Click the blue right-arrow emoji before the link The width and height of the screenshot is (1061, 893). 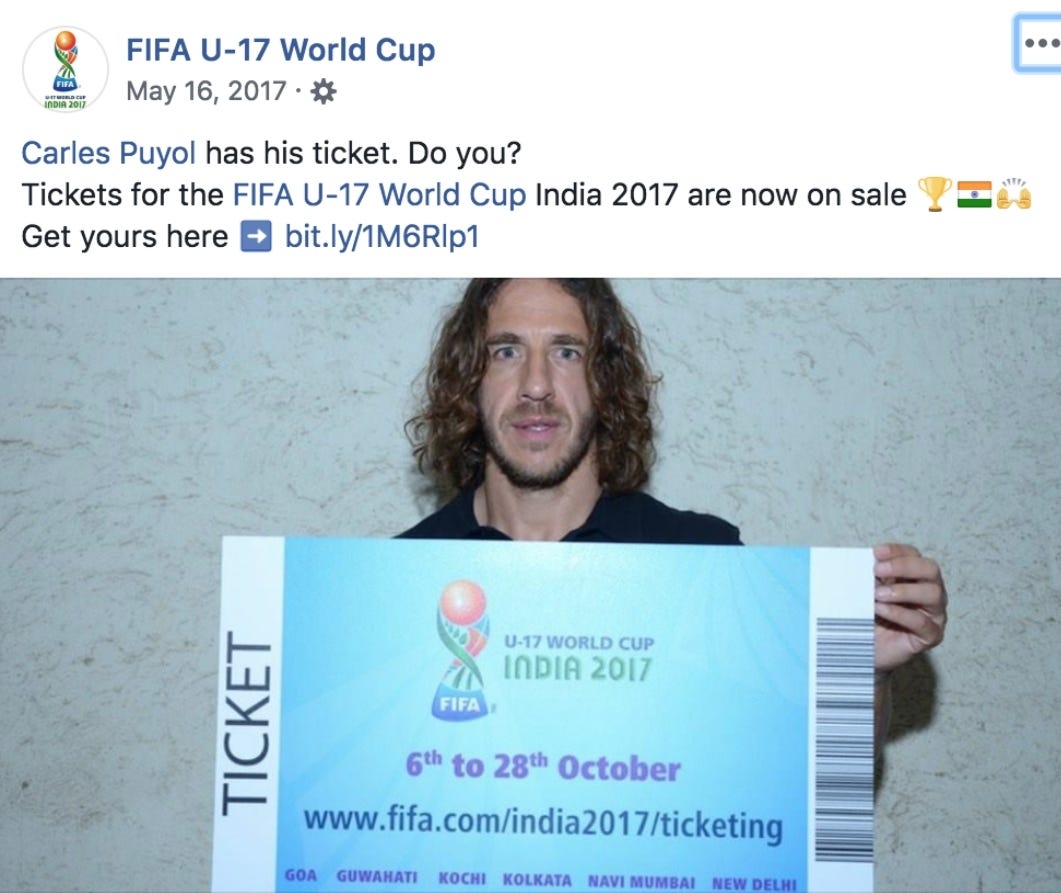pos(256,237)
